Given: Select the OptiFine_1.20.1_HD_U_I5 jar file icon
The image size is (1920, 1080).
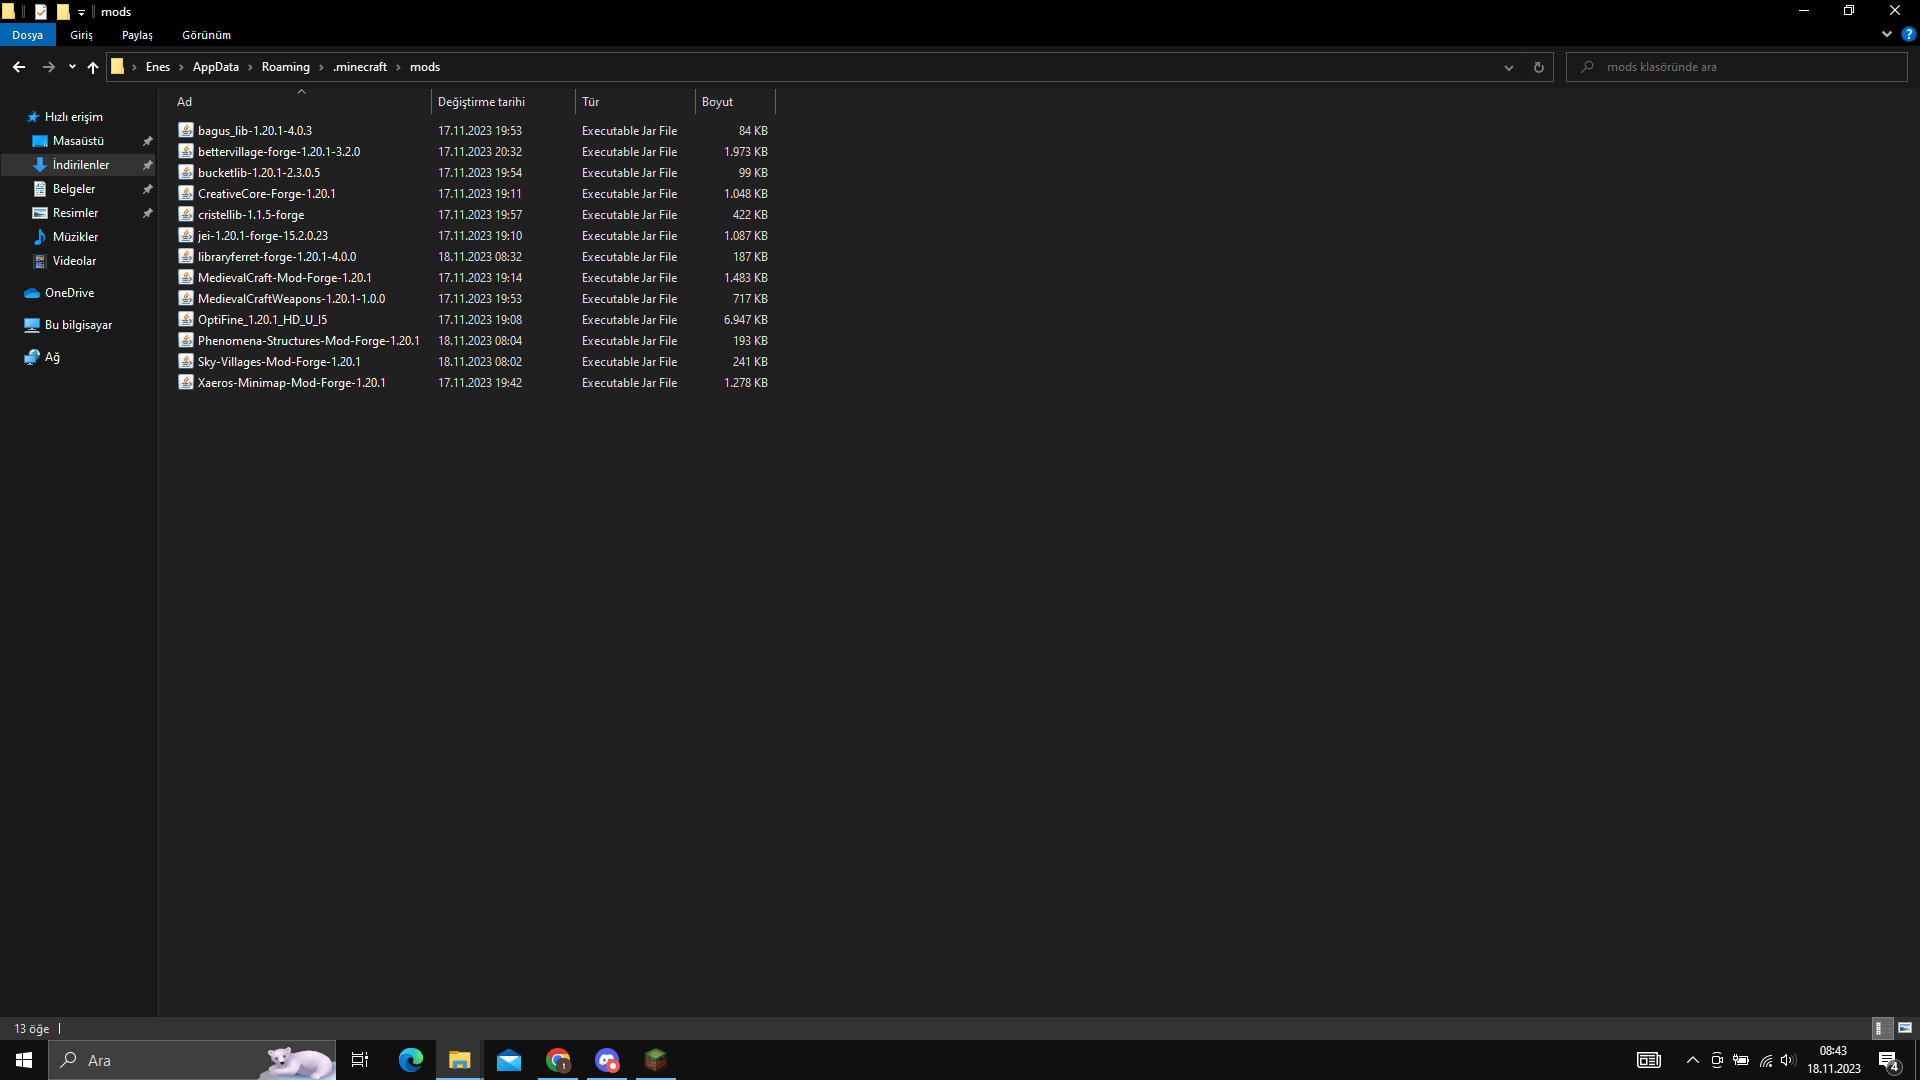Looking at the screenshot, I should click(186, 320).
